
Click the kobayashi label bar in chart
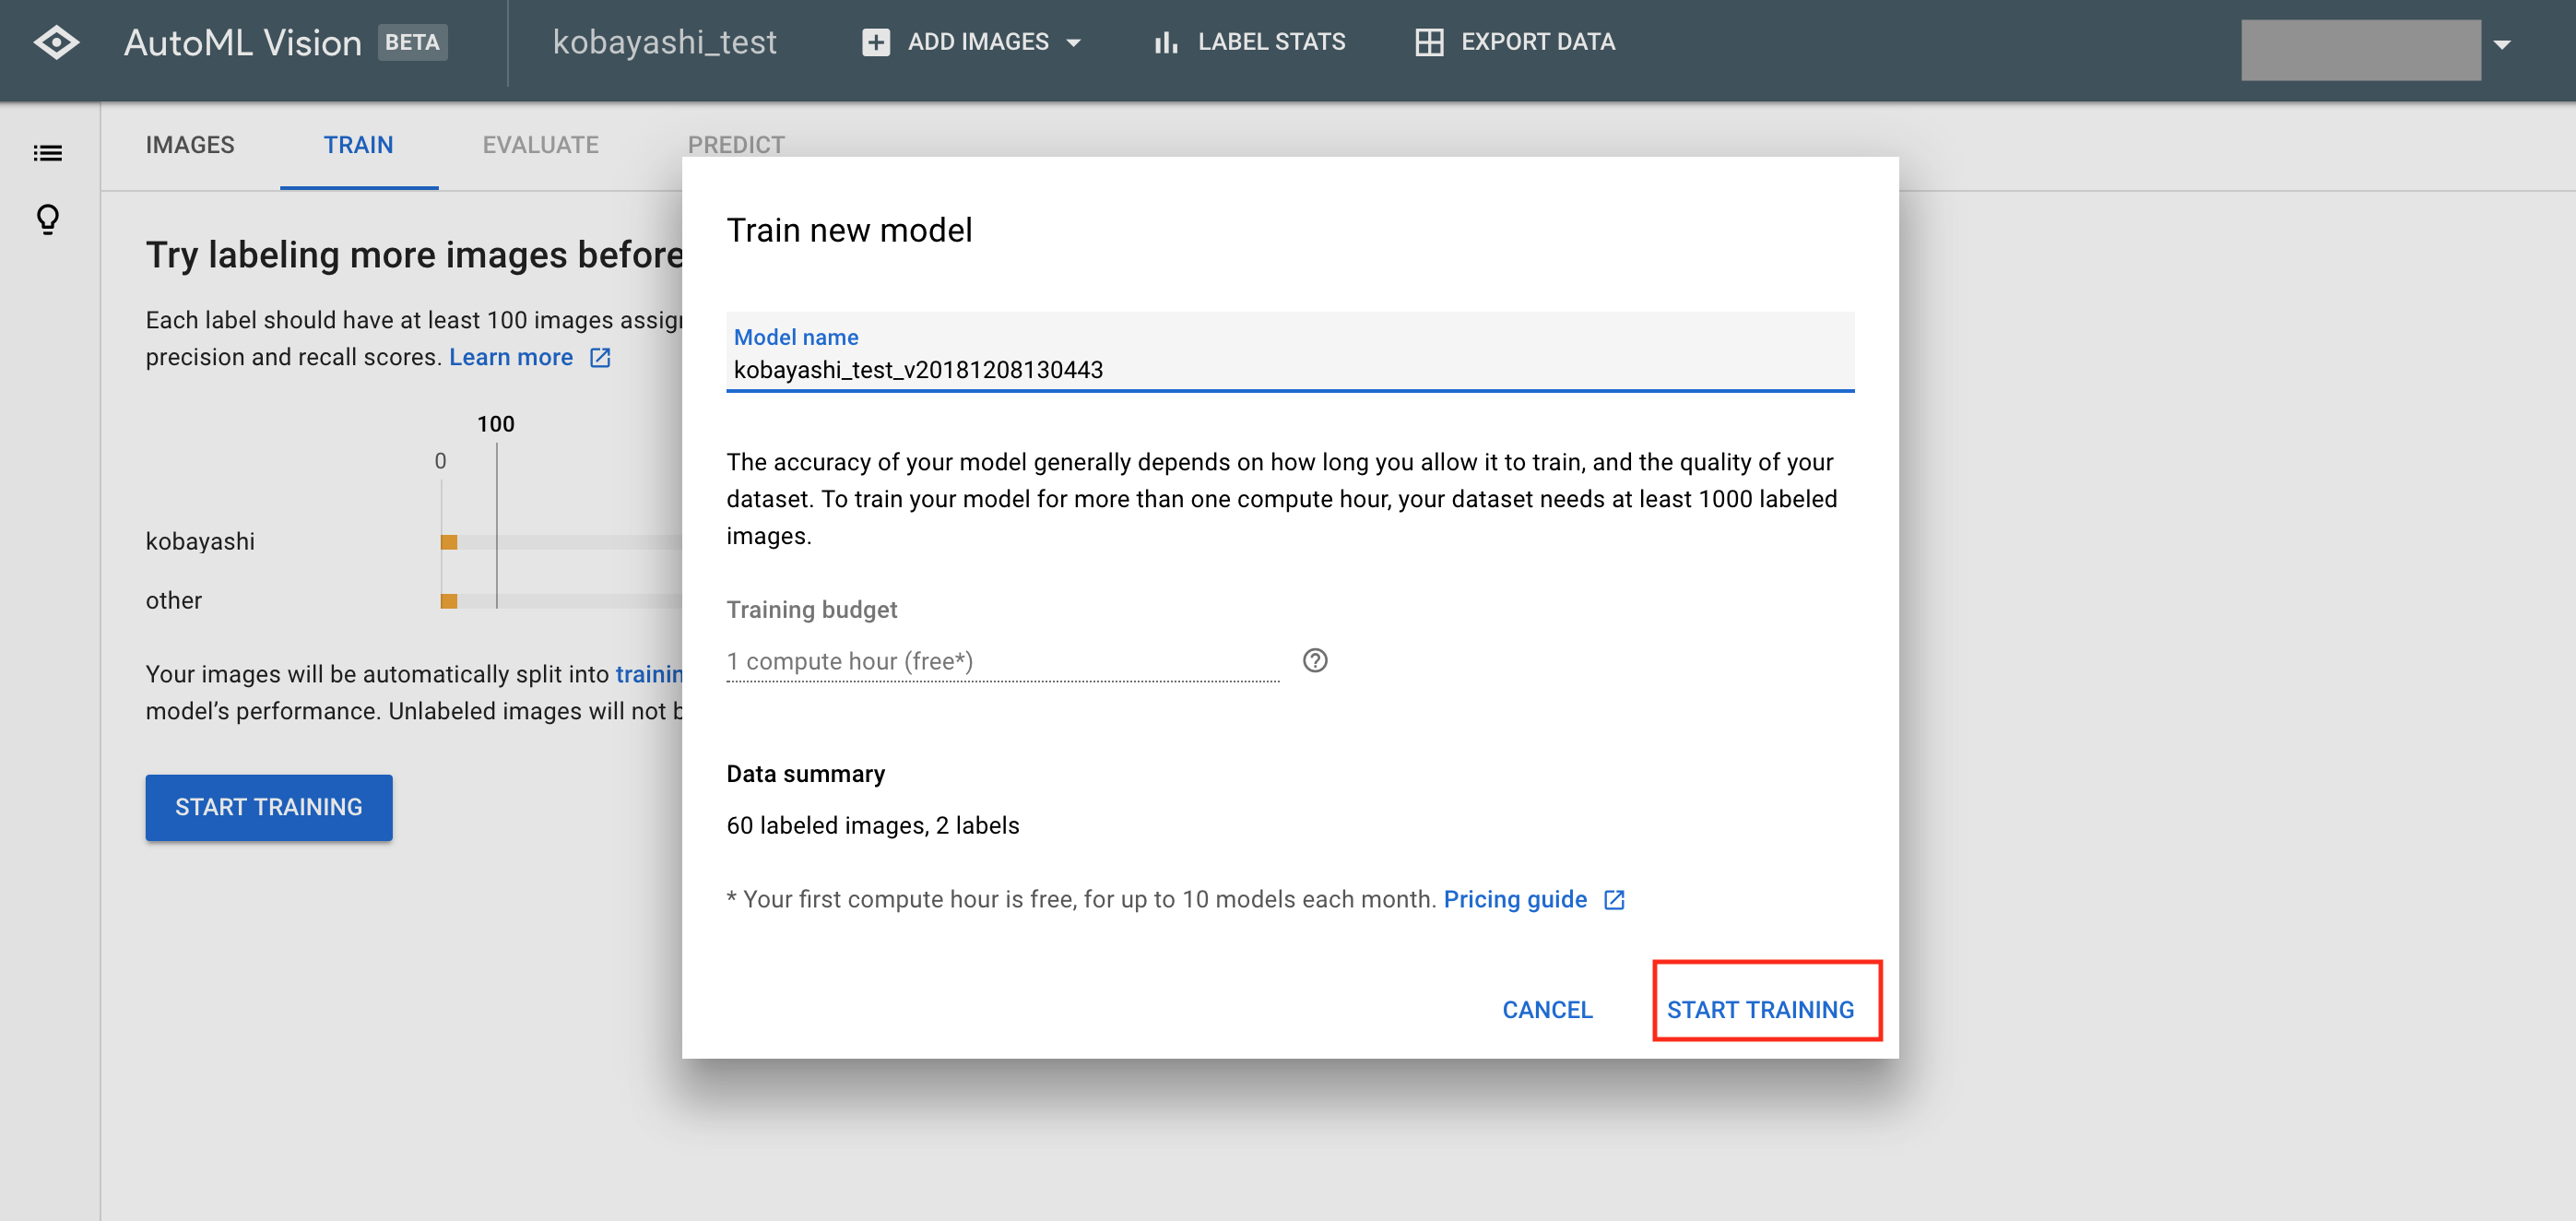coord(448,541)
